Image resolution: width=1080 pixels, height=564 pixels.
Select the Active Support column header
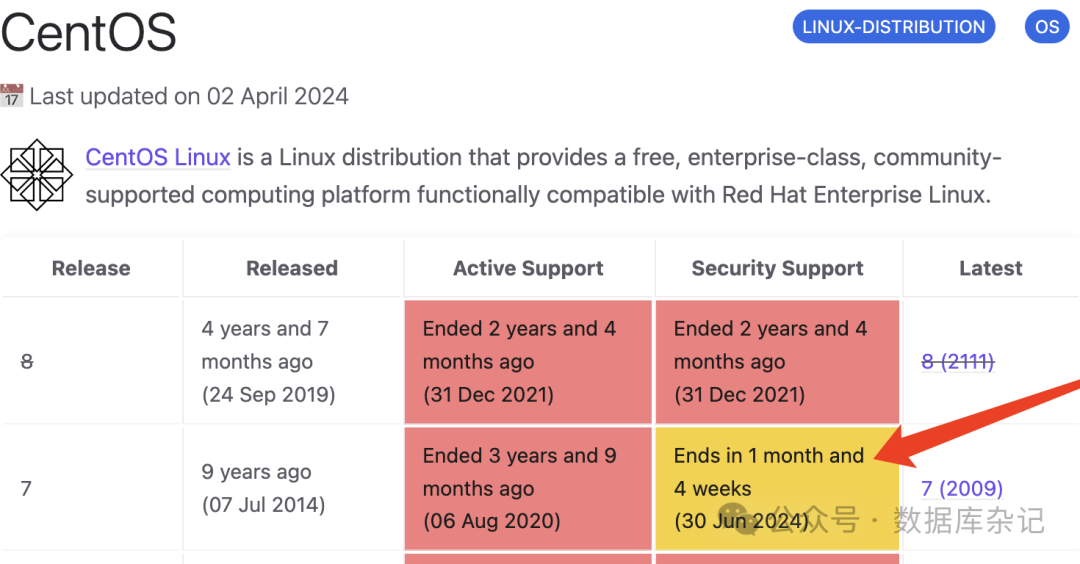pos(528,268)
